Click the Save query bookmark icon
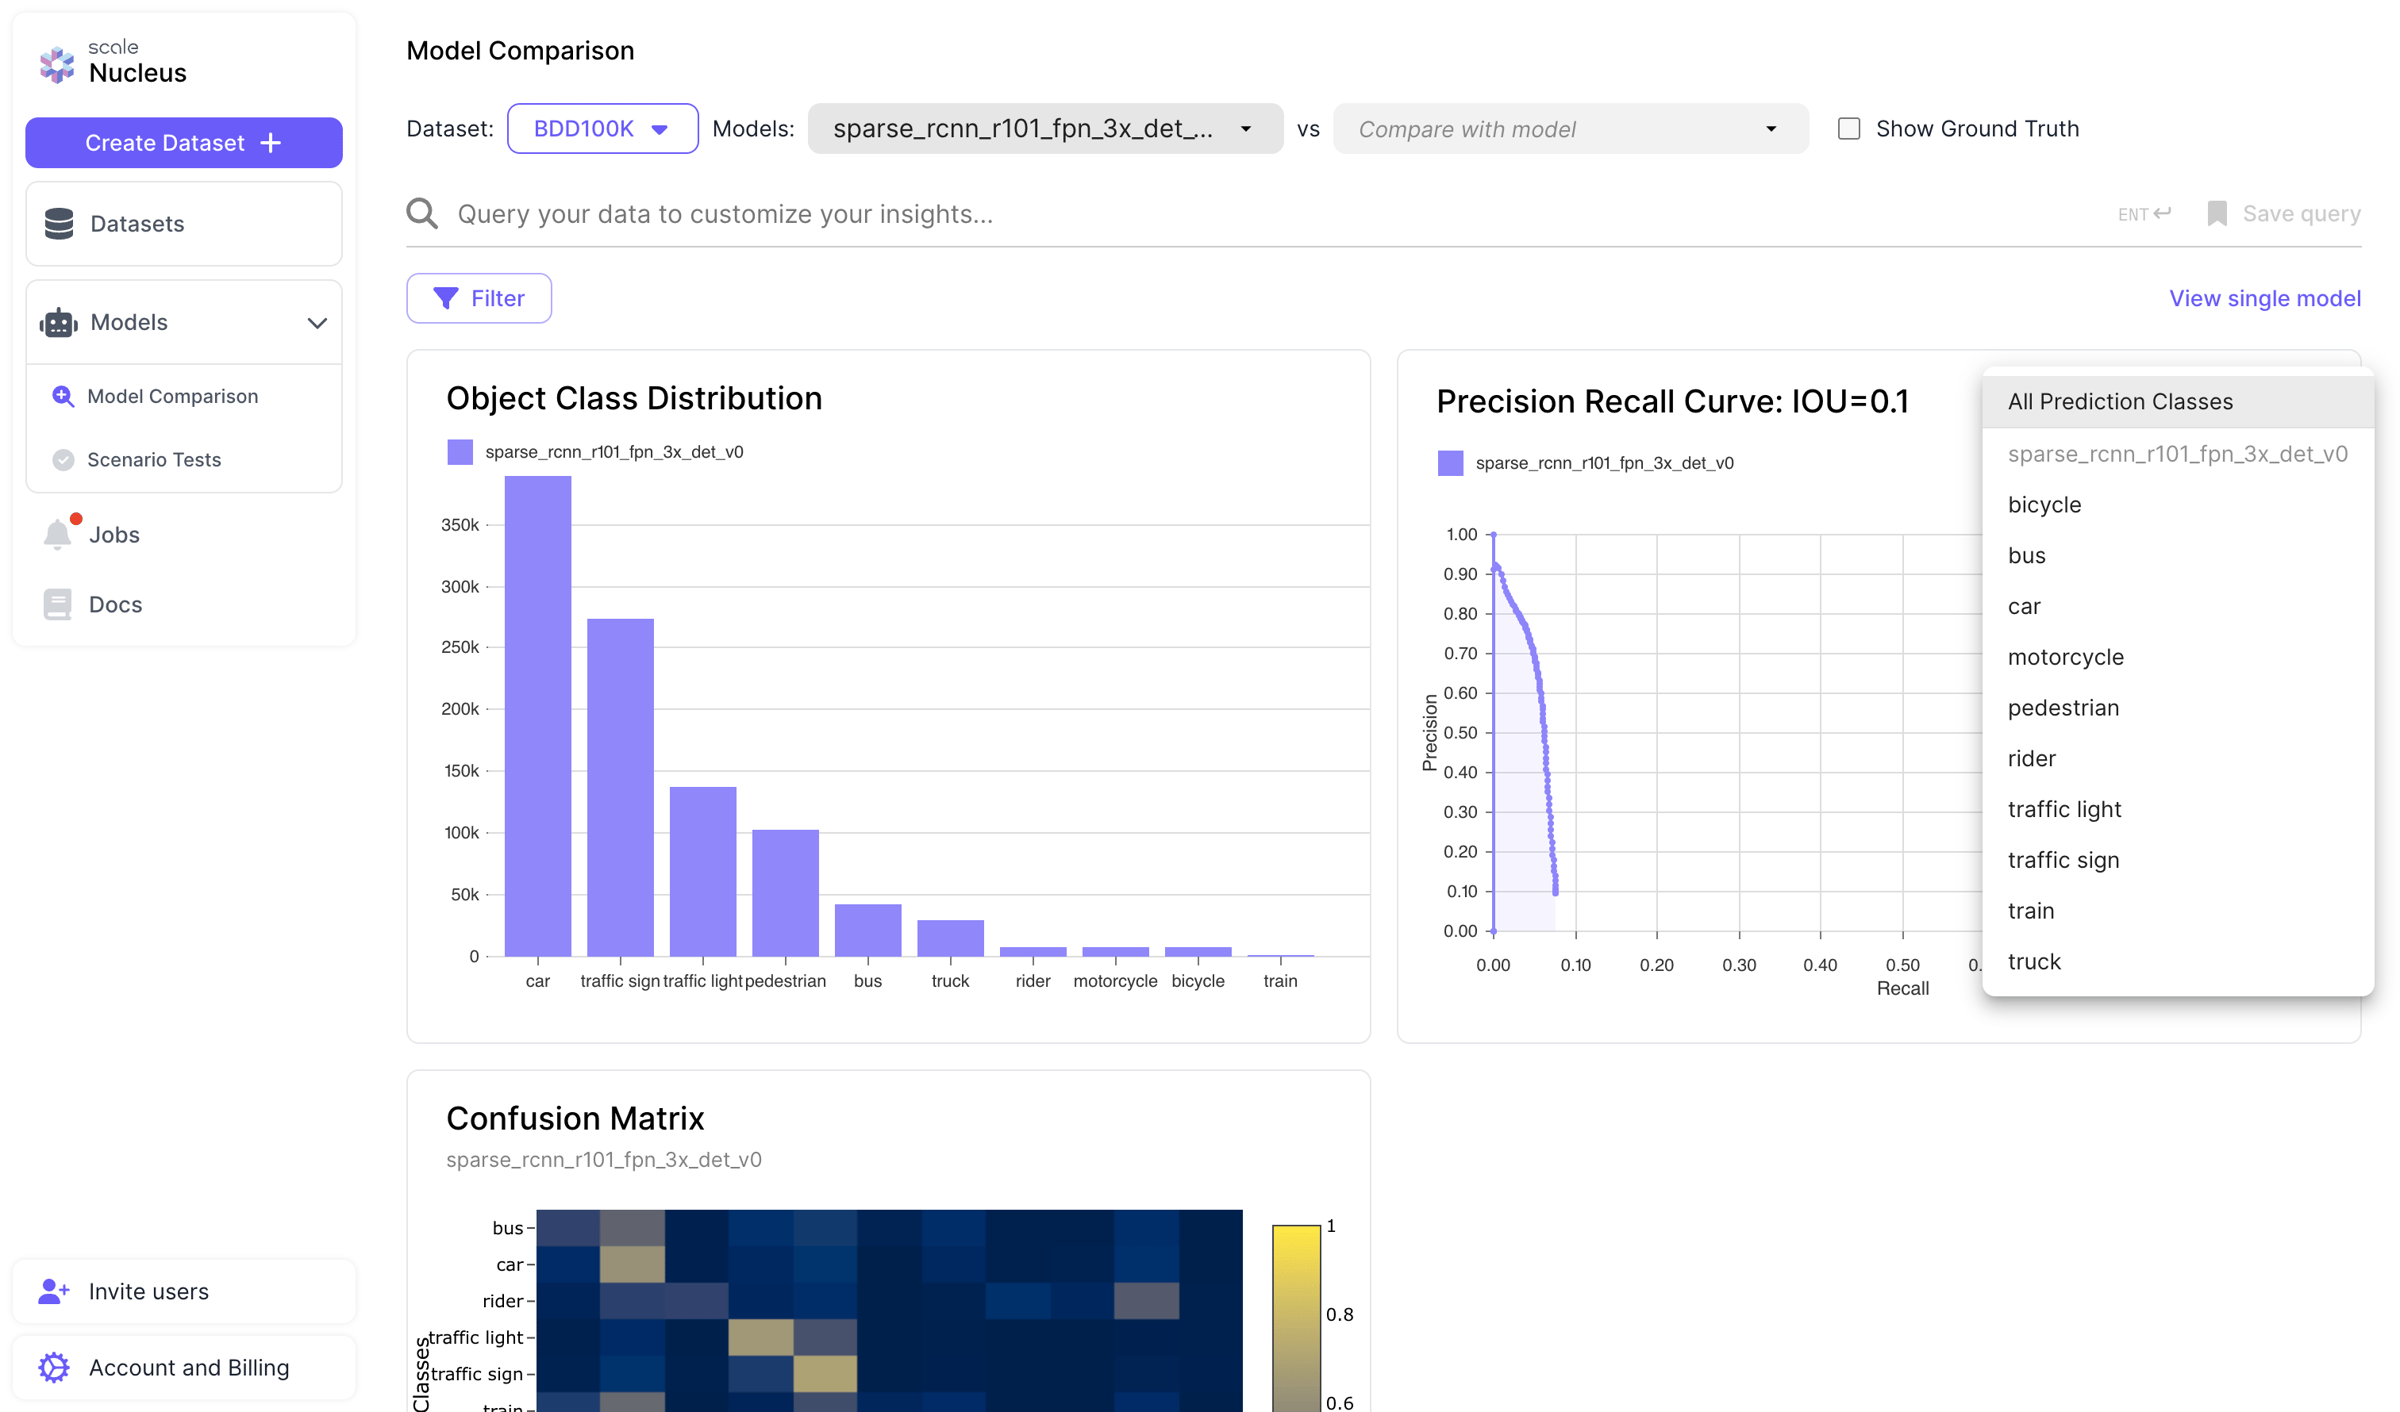This screenshot has height=1412, width=2400. (2217, 213)
